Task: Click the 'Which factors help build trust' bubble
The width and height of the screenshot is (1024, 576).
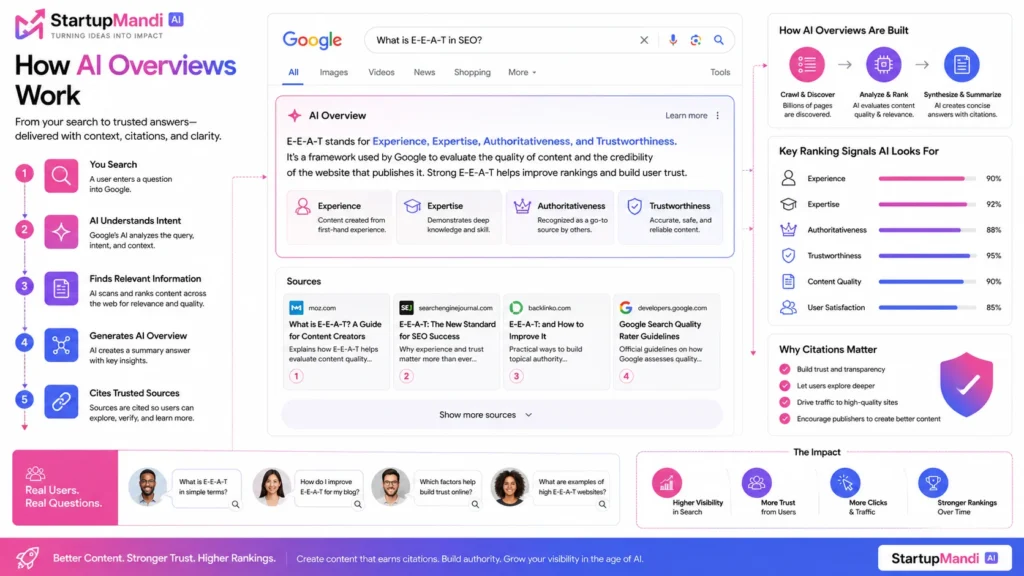Action: 447,488
